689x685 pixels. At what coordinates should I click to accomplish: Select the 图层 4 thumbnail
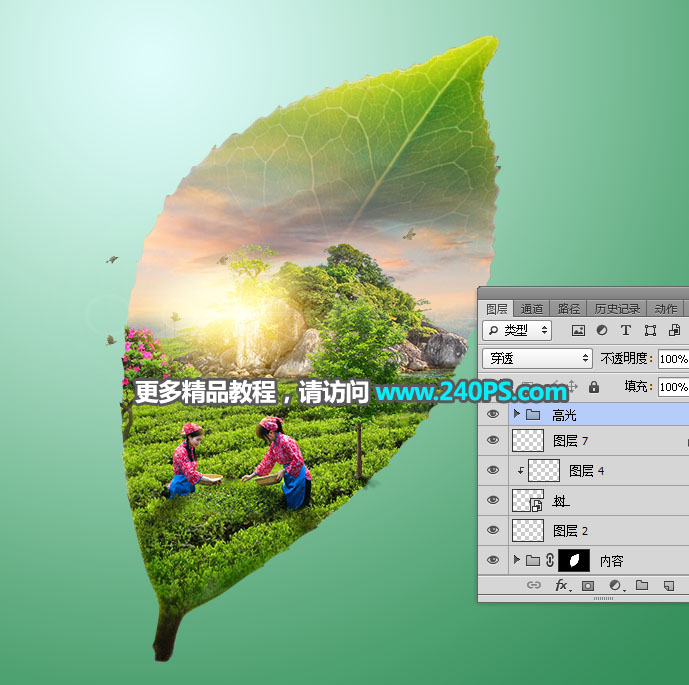point(544,470)
